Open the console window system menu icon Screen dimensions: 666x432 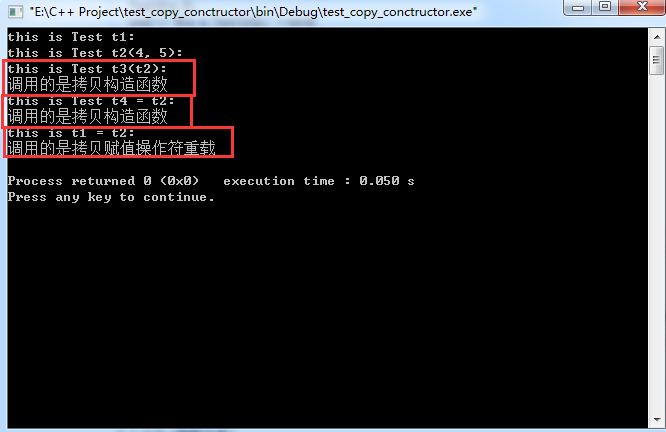point(15,11)
